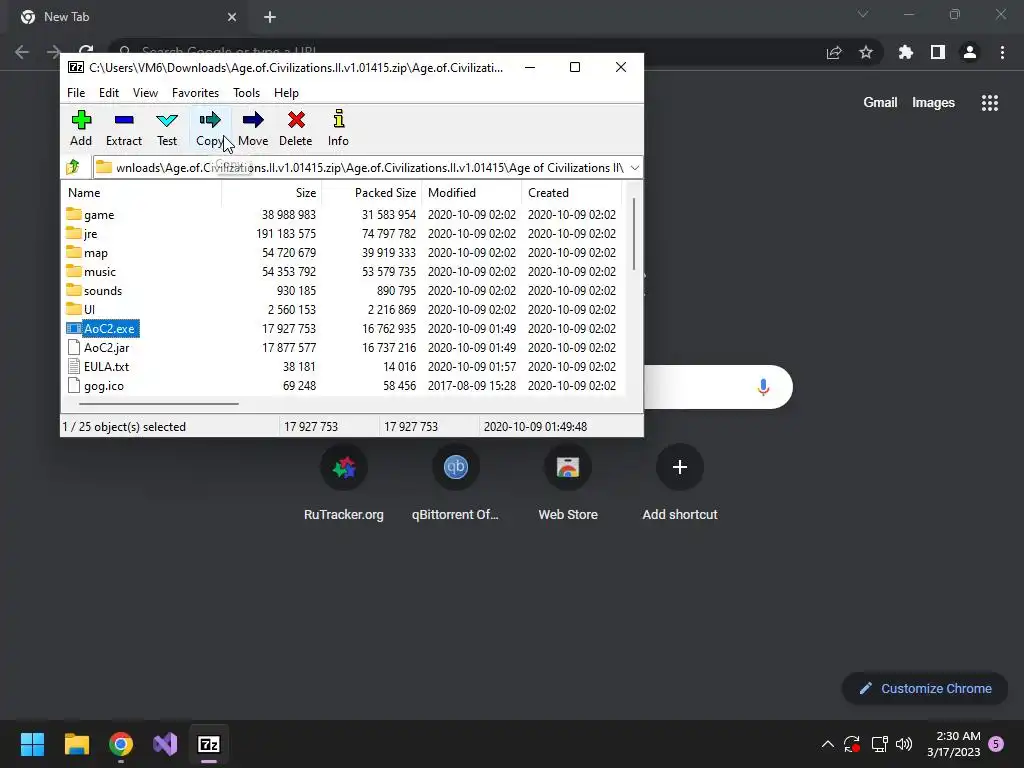Expand the 7-Zip address path dropdown

click(x=635, y=168)
